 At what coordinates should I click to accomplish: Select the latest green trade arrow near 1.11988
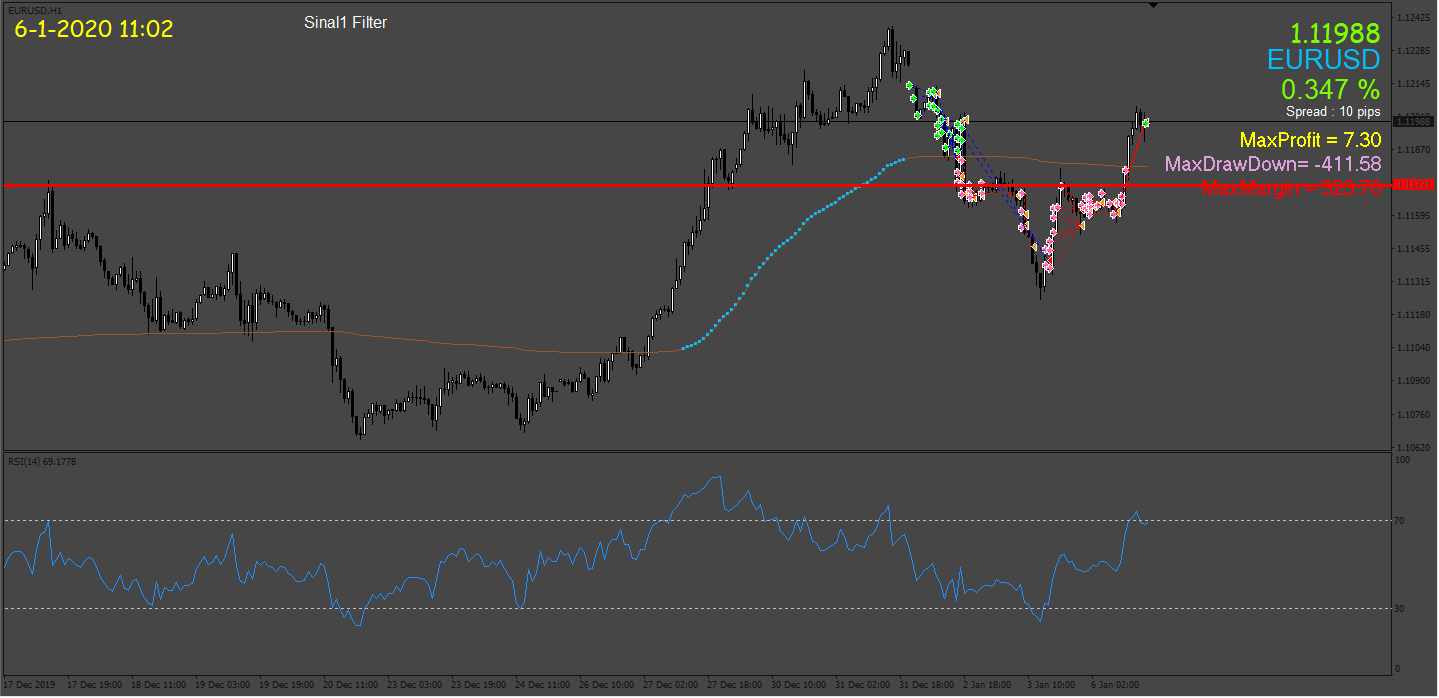[1146, 122]
